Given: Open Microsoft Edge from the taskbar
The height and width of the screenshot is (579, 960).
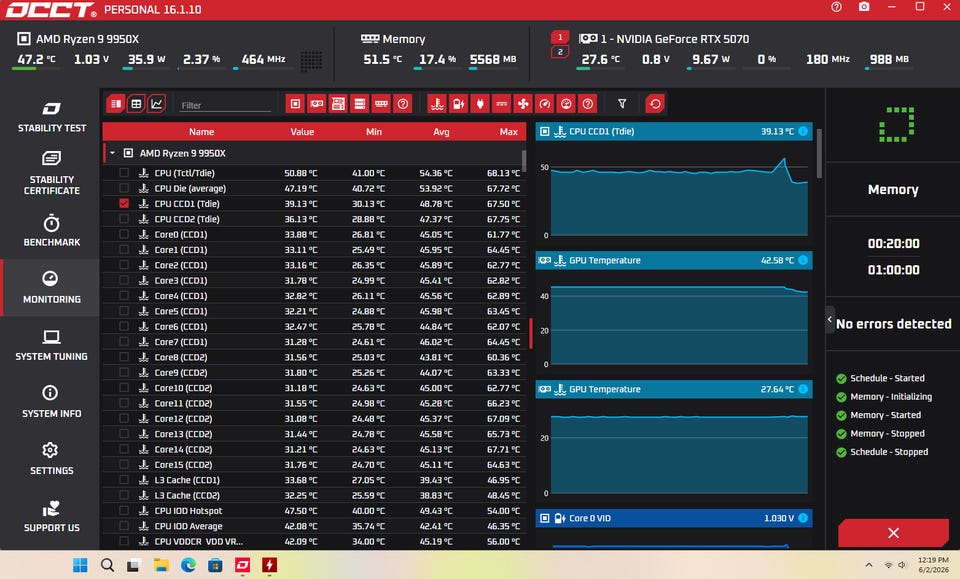Looking at the screenshot, I should click(188, 565).
